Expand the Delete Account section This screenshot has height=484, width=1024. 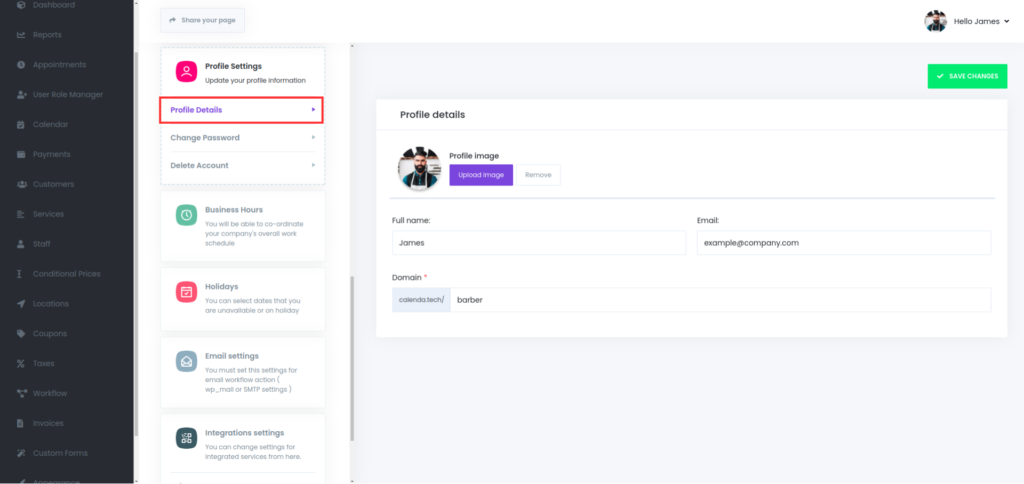(x=242, y=166)
